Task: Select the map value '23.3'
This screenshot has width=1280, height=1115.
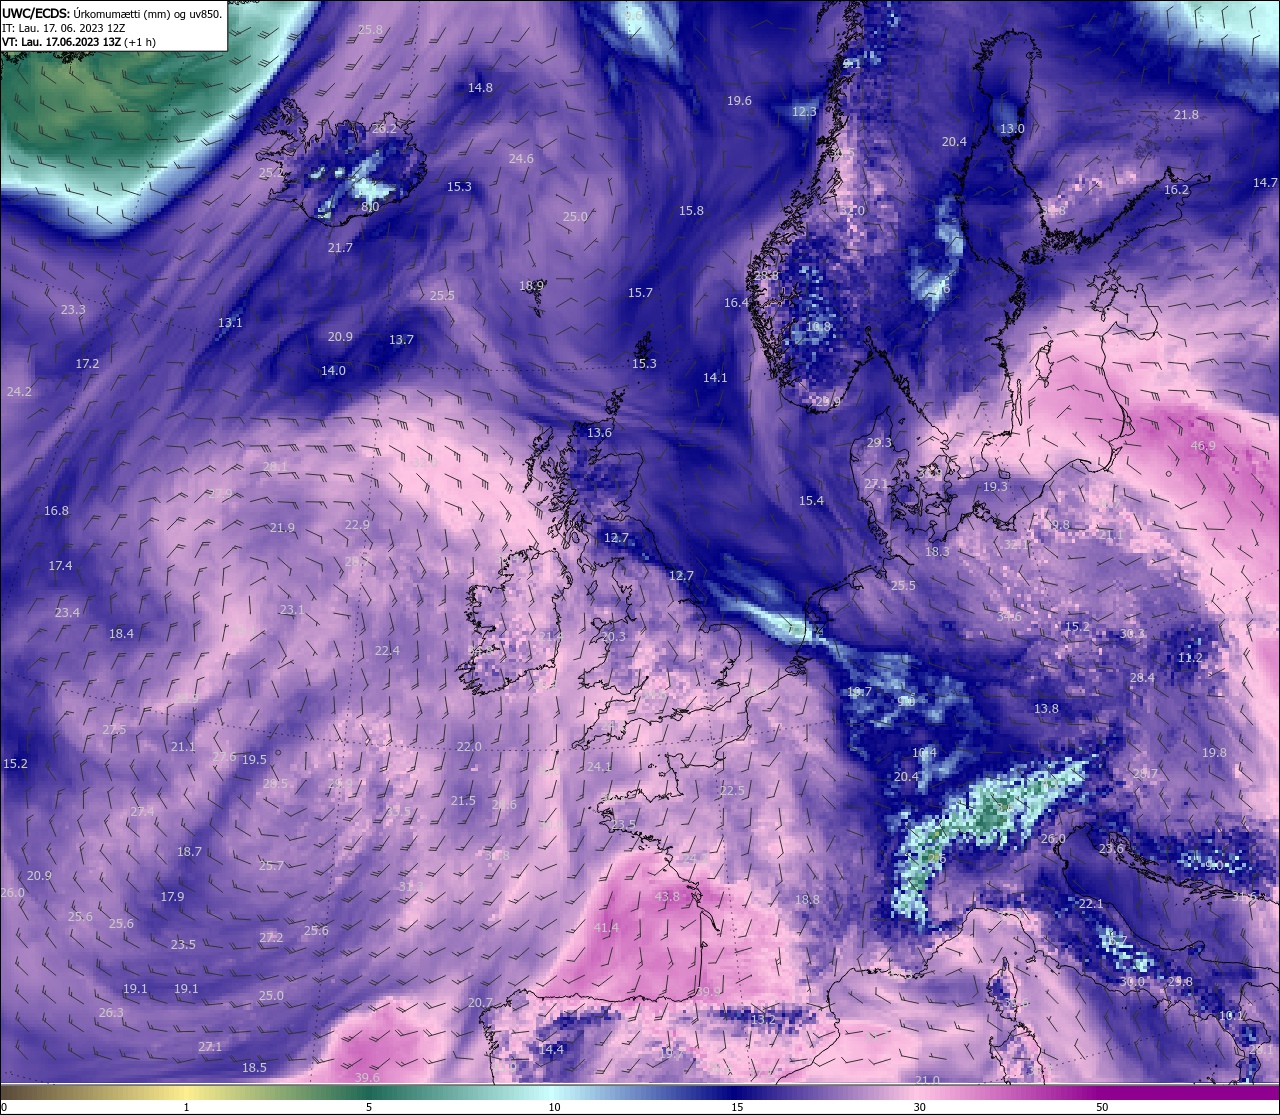Action: coord(73,310)
